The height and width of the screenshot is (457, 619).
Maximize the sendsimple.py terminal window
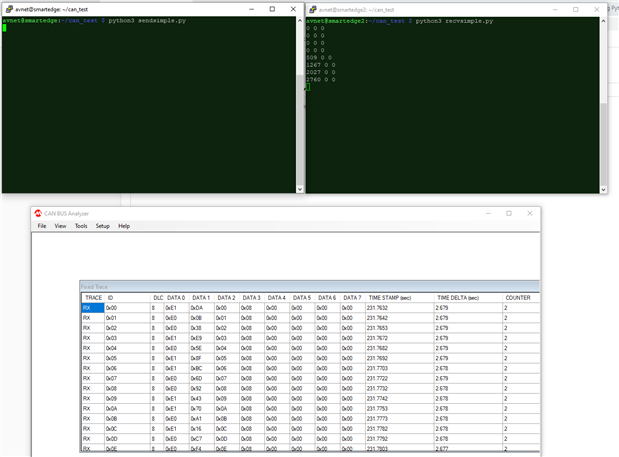pos(273,9)
